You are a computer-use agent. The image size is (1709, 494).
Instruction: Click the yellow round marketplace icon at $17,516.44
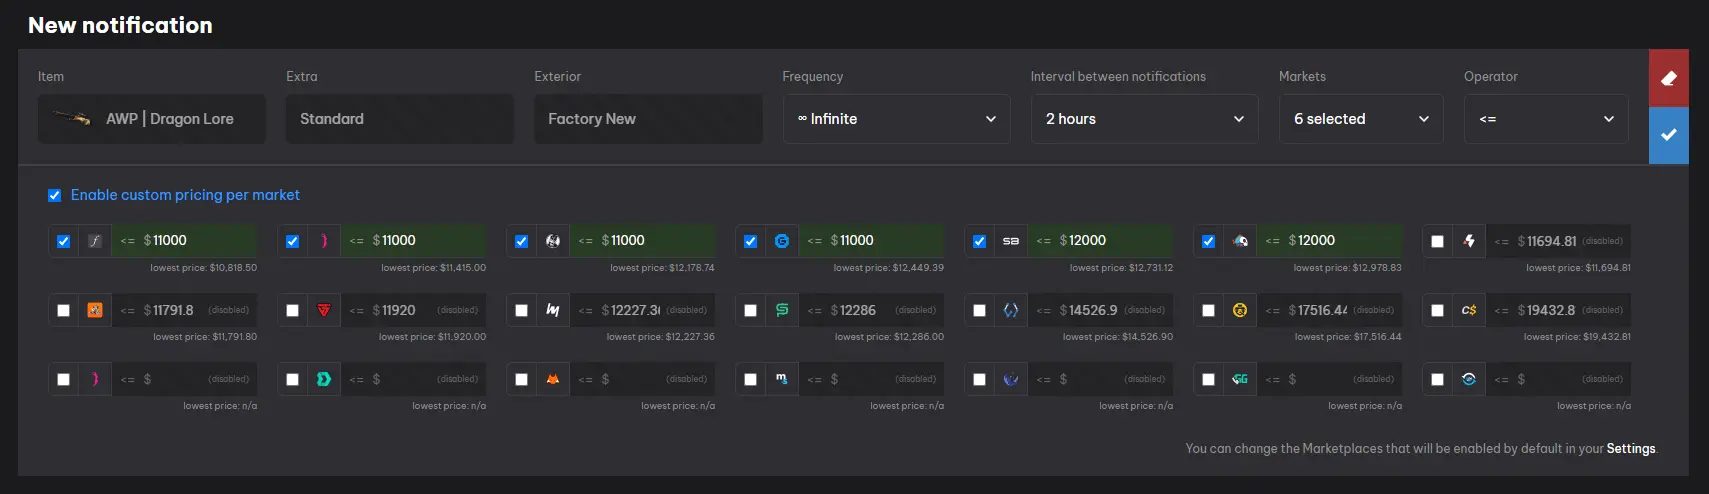coord(1240,310)
